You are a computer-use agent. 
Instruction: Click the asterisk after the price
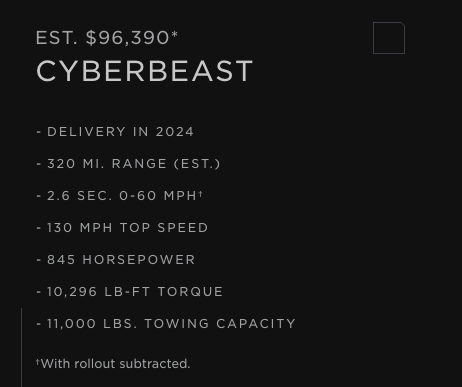(175, 34)
